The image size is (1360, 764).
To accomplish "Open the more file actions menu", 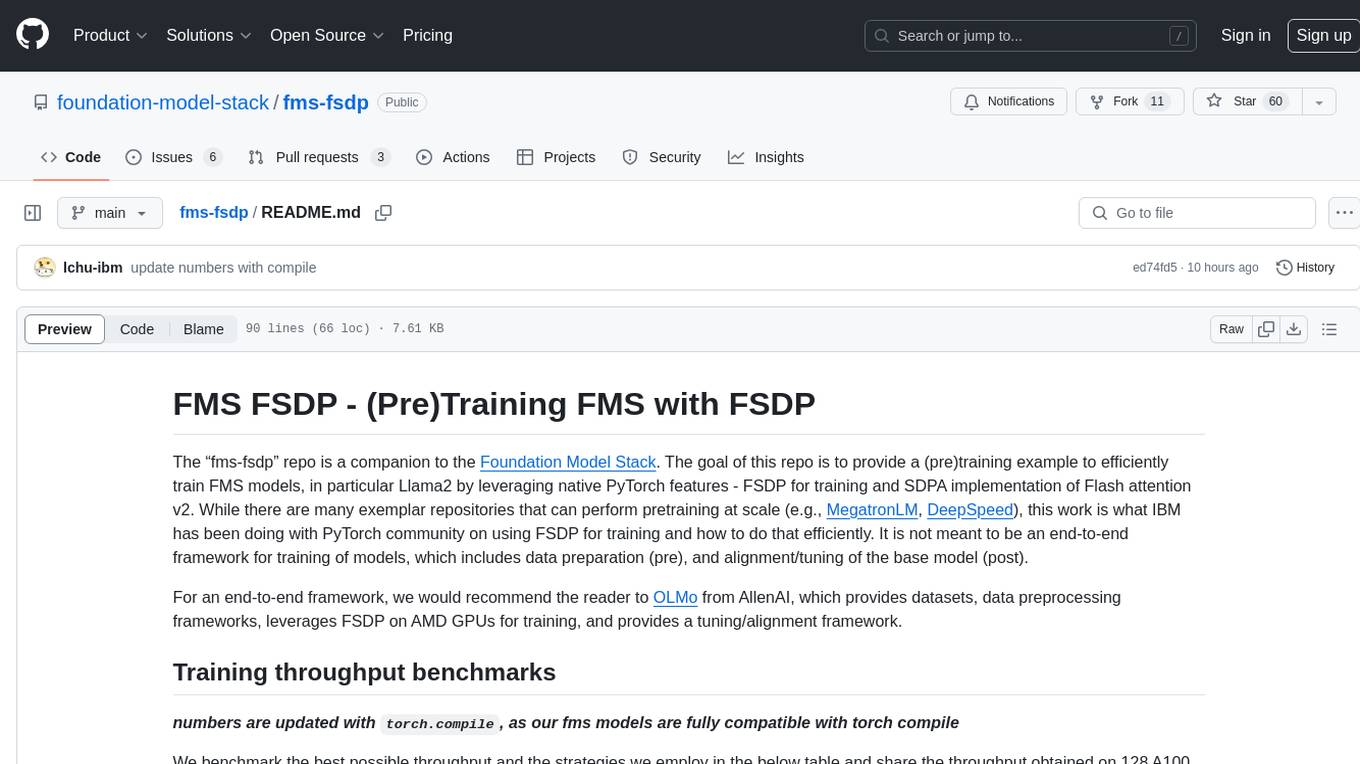I will (1344, 213).
